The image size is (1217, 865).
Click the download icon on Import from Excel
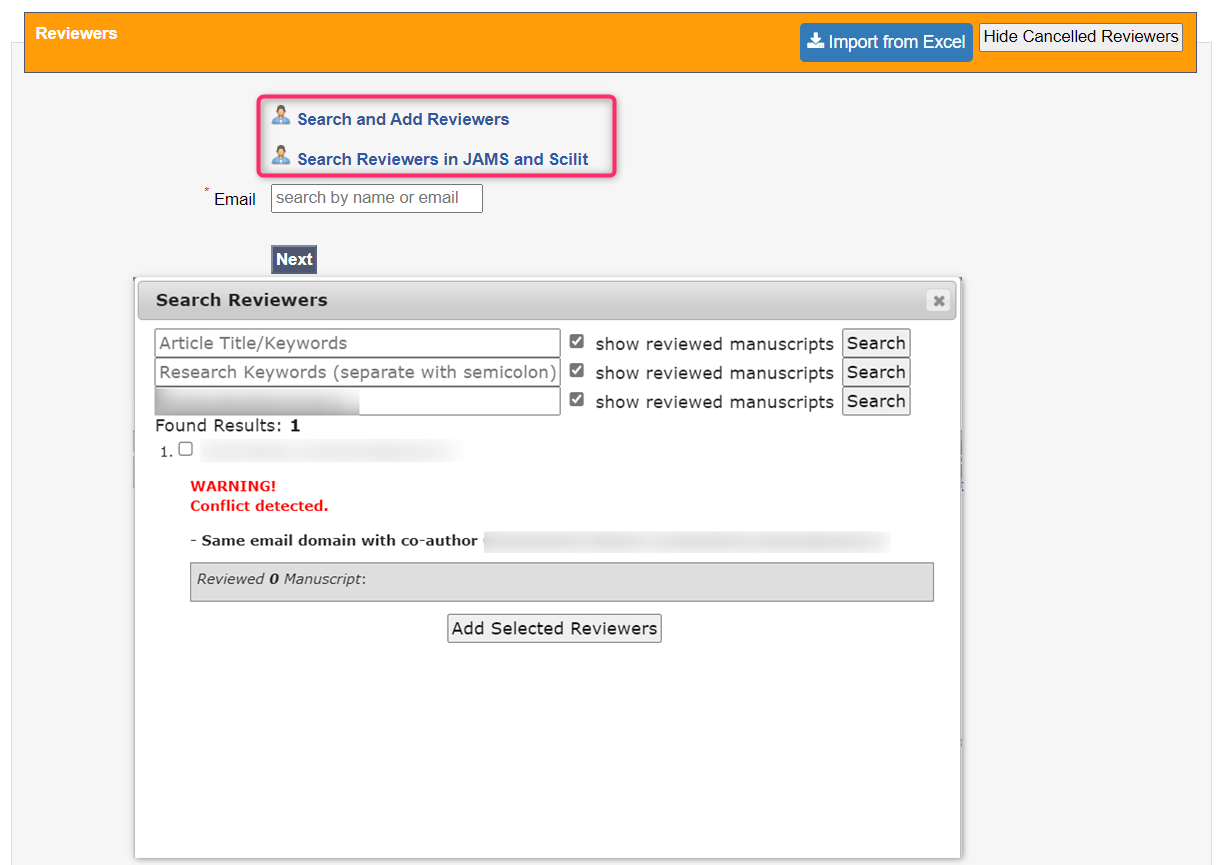pos(816,41)
